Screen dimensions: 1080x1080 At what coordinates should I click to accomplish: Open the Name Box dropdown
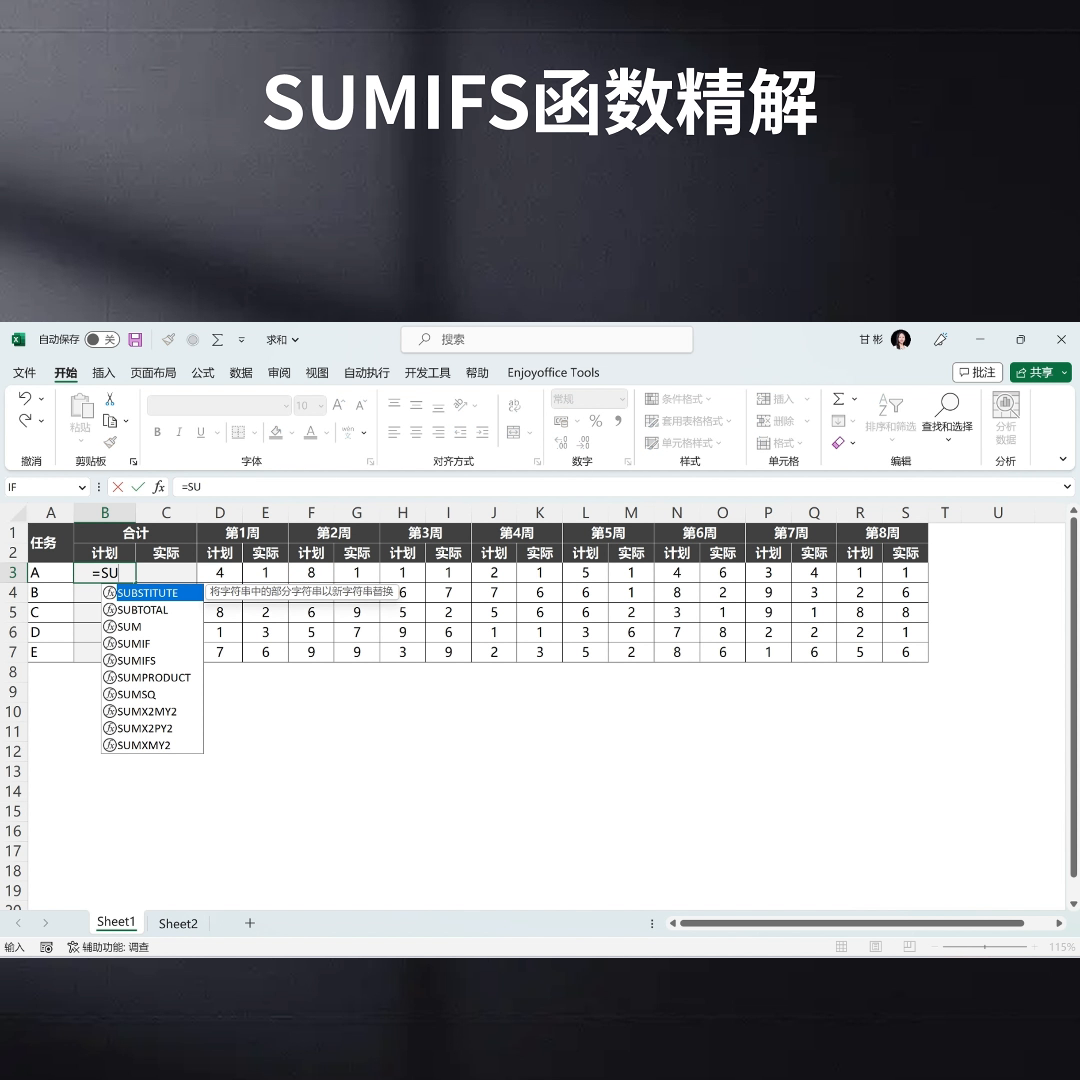click(x=83, y=488)
